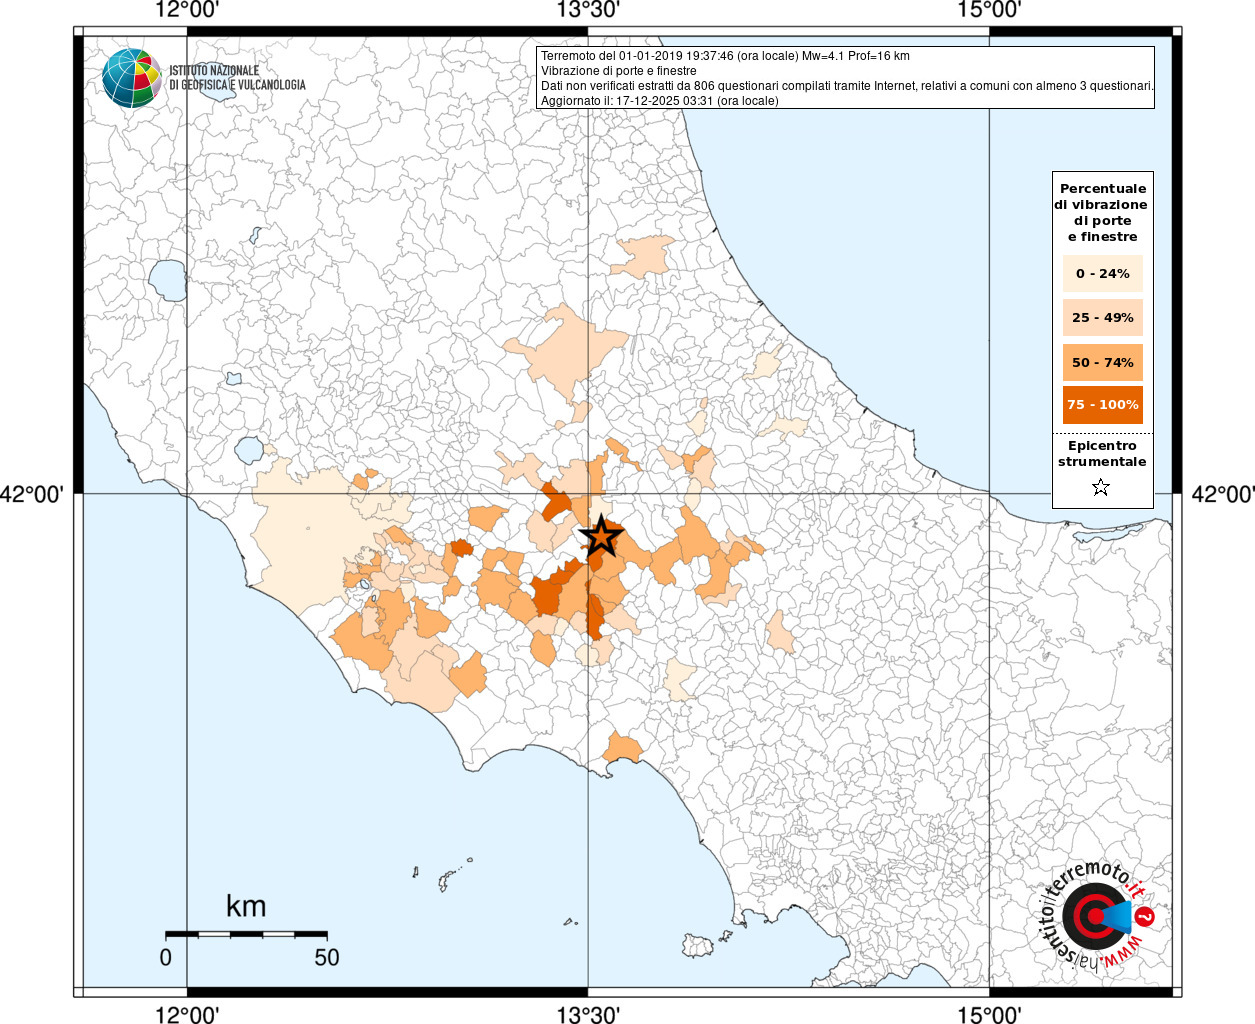The width and height of the screenshot is (1255, 1024).
Task: Click the bottom 12°00' longitude label
Action: pos(187,1015)
